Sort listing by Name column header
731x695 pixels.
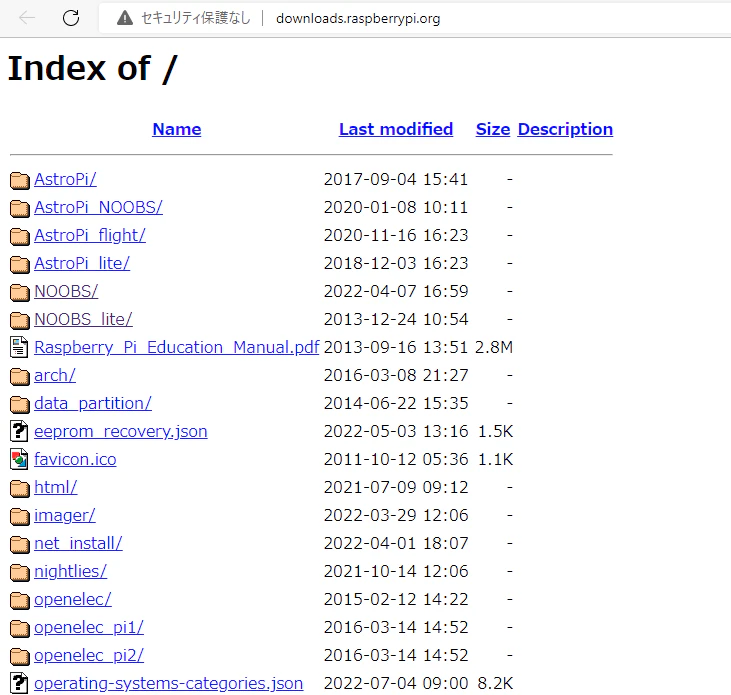177,129
